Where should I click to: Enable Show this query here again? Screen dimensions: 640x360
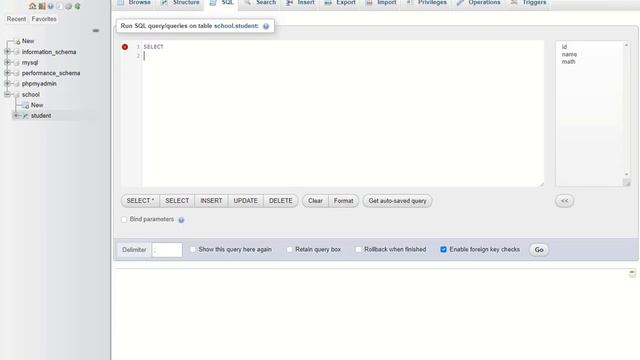[x=193, y=249]
